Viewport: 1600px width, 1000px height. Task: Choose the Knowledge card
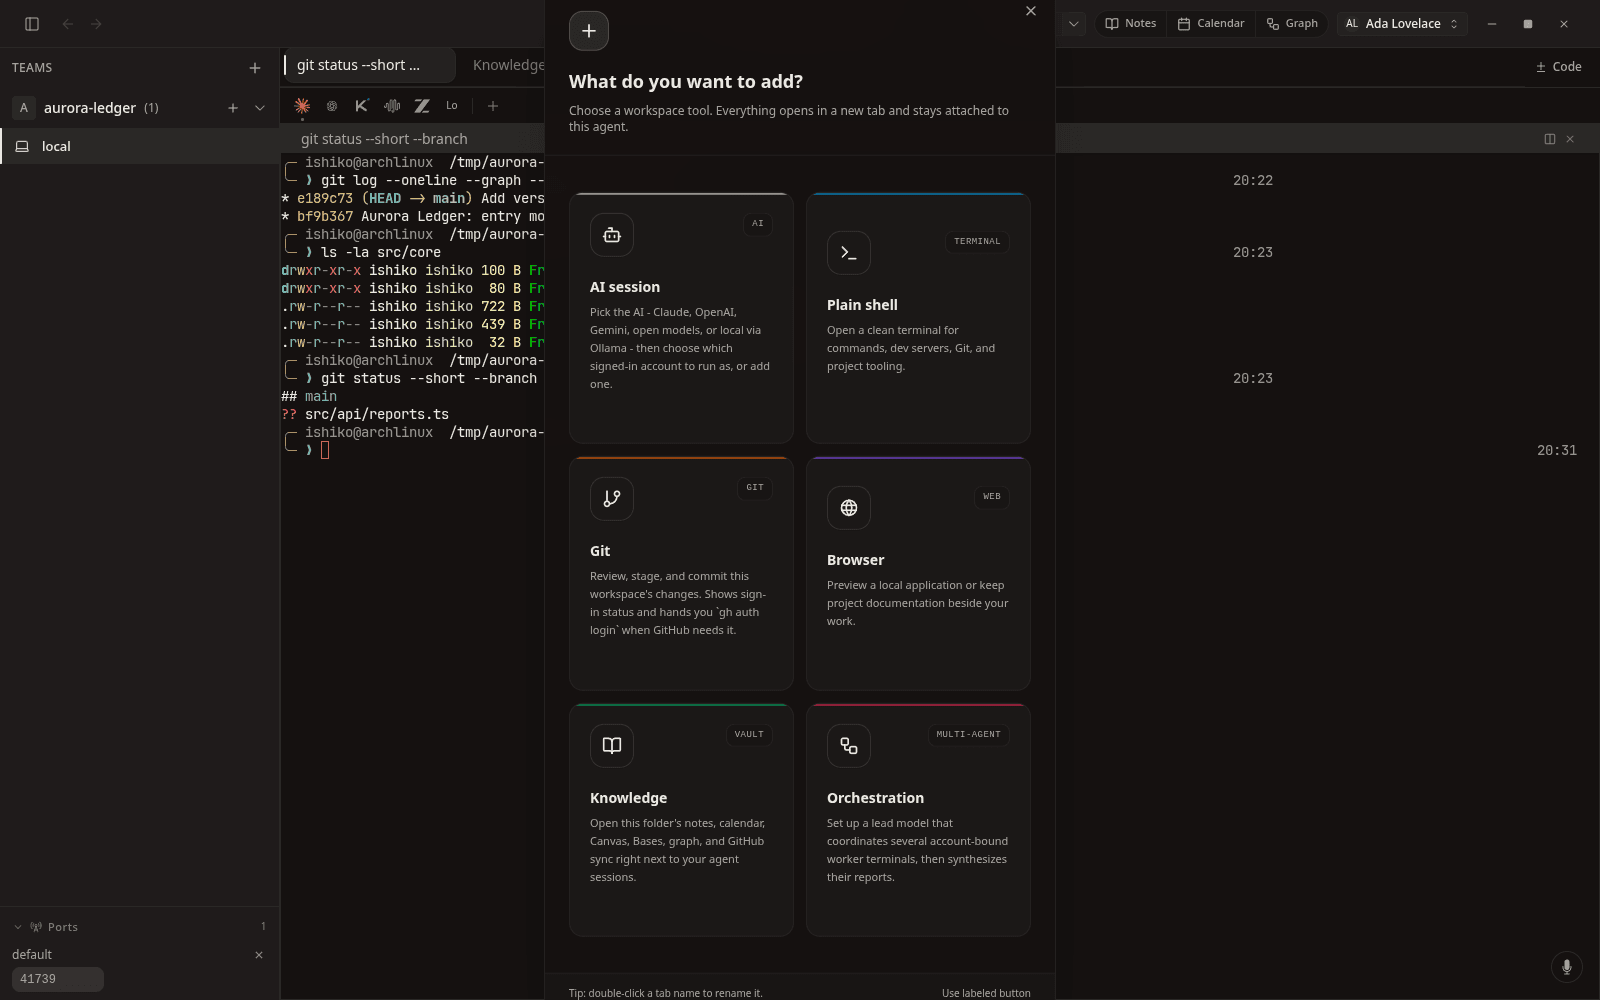[681, 820]
